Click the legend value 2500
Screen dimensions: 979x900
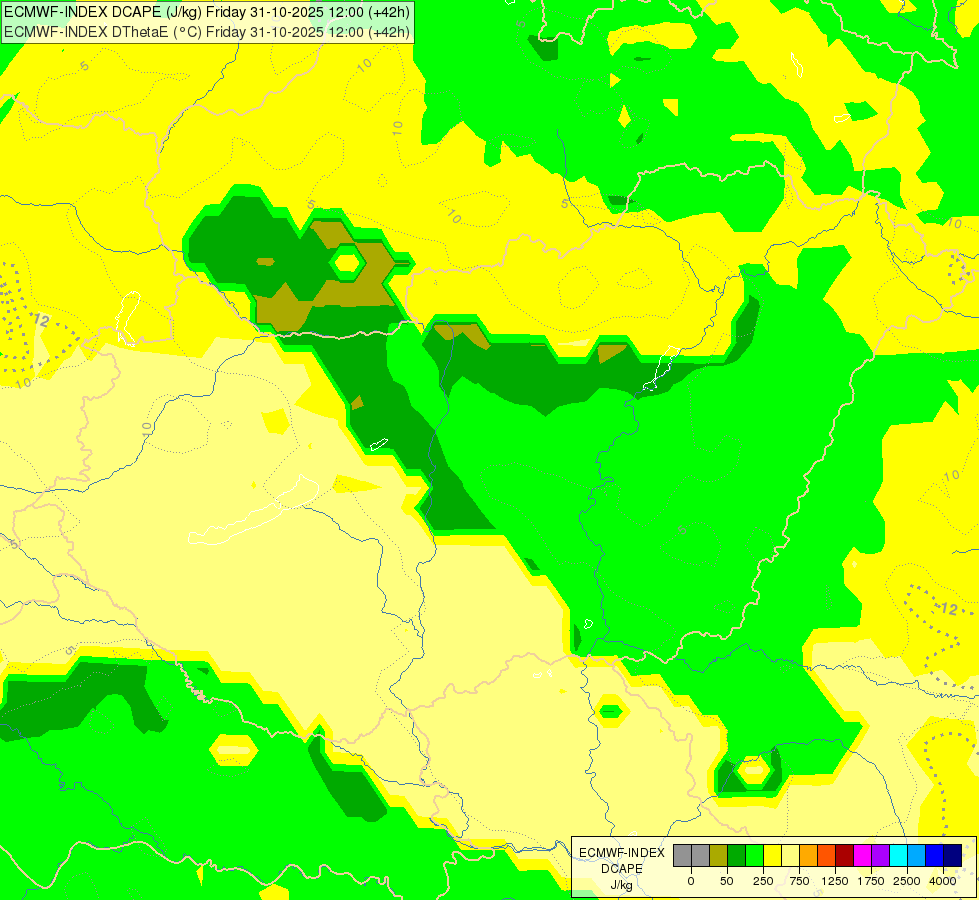coord(907,881)
